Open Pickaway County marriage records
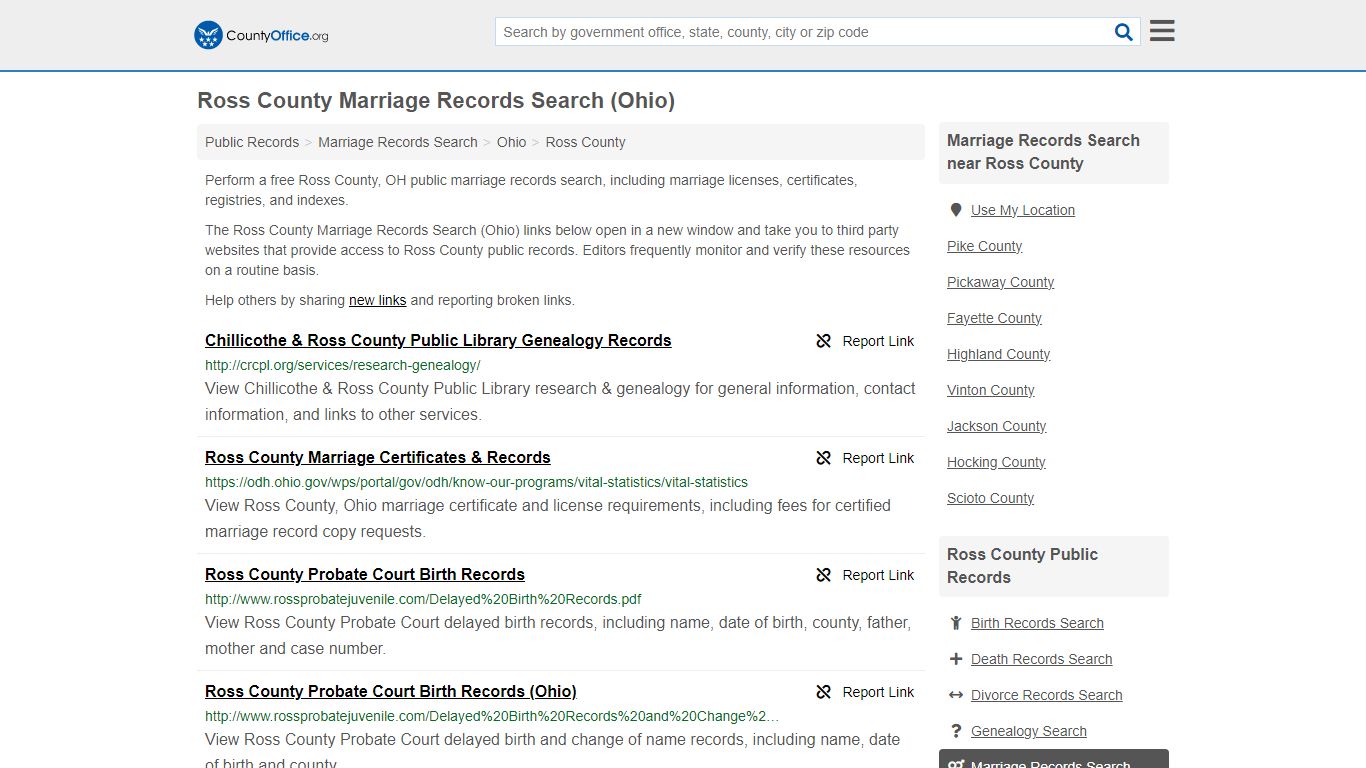This screenshot has height=768, width=1366. pos(1000,282)
